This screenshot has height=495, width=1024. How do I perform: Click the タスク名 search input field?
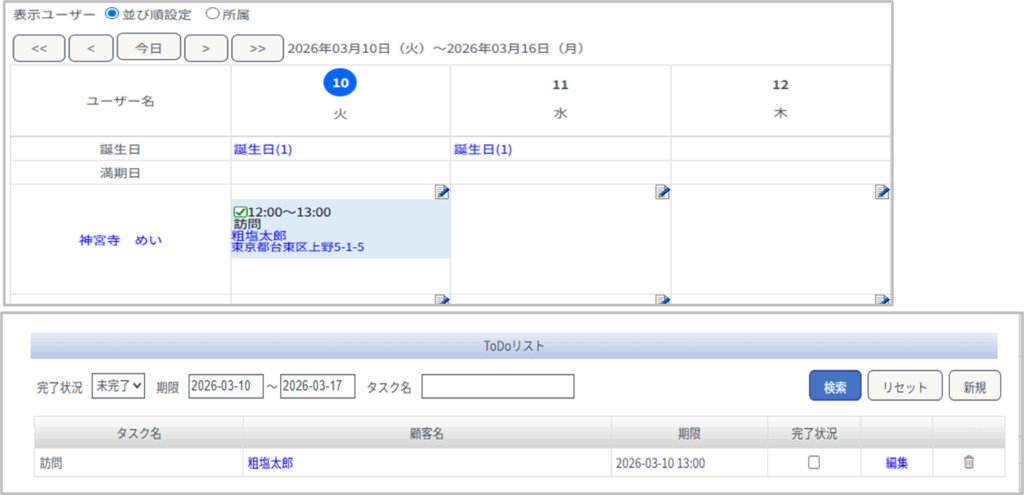(498, 386)
